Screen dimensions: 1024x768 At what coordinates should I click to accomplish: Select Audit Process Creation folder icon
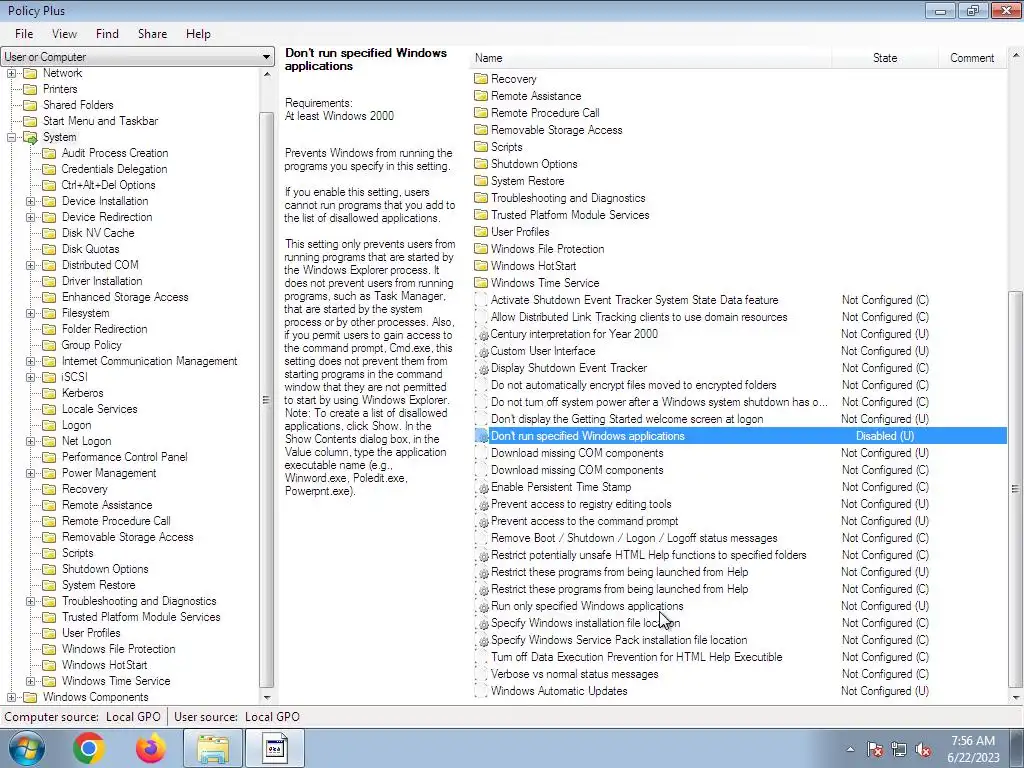49,153
